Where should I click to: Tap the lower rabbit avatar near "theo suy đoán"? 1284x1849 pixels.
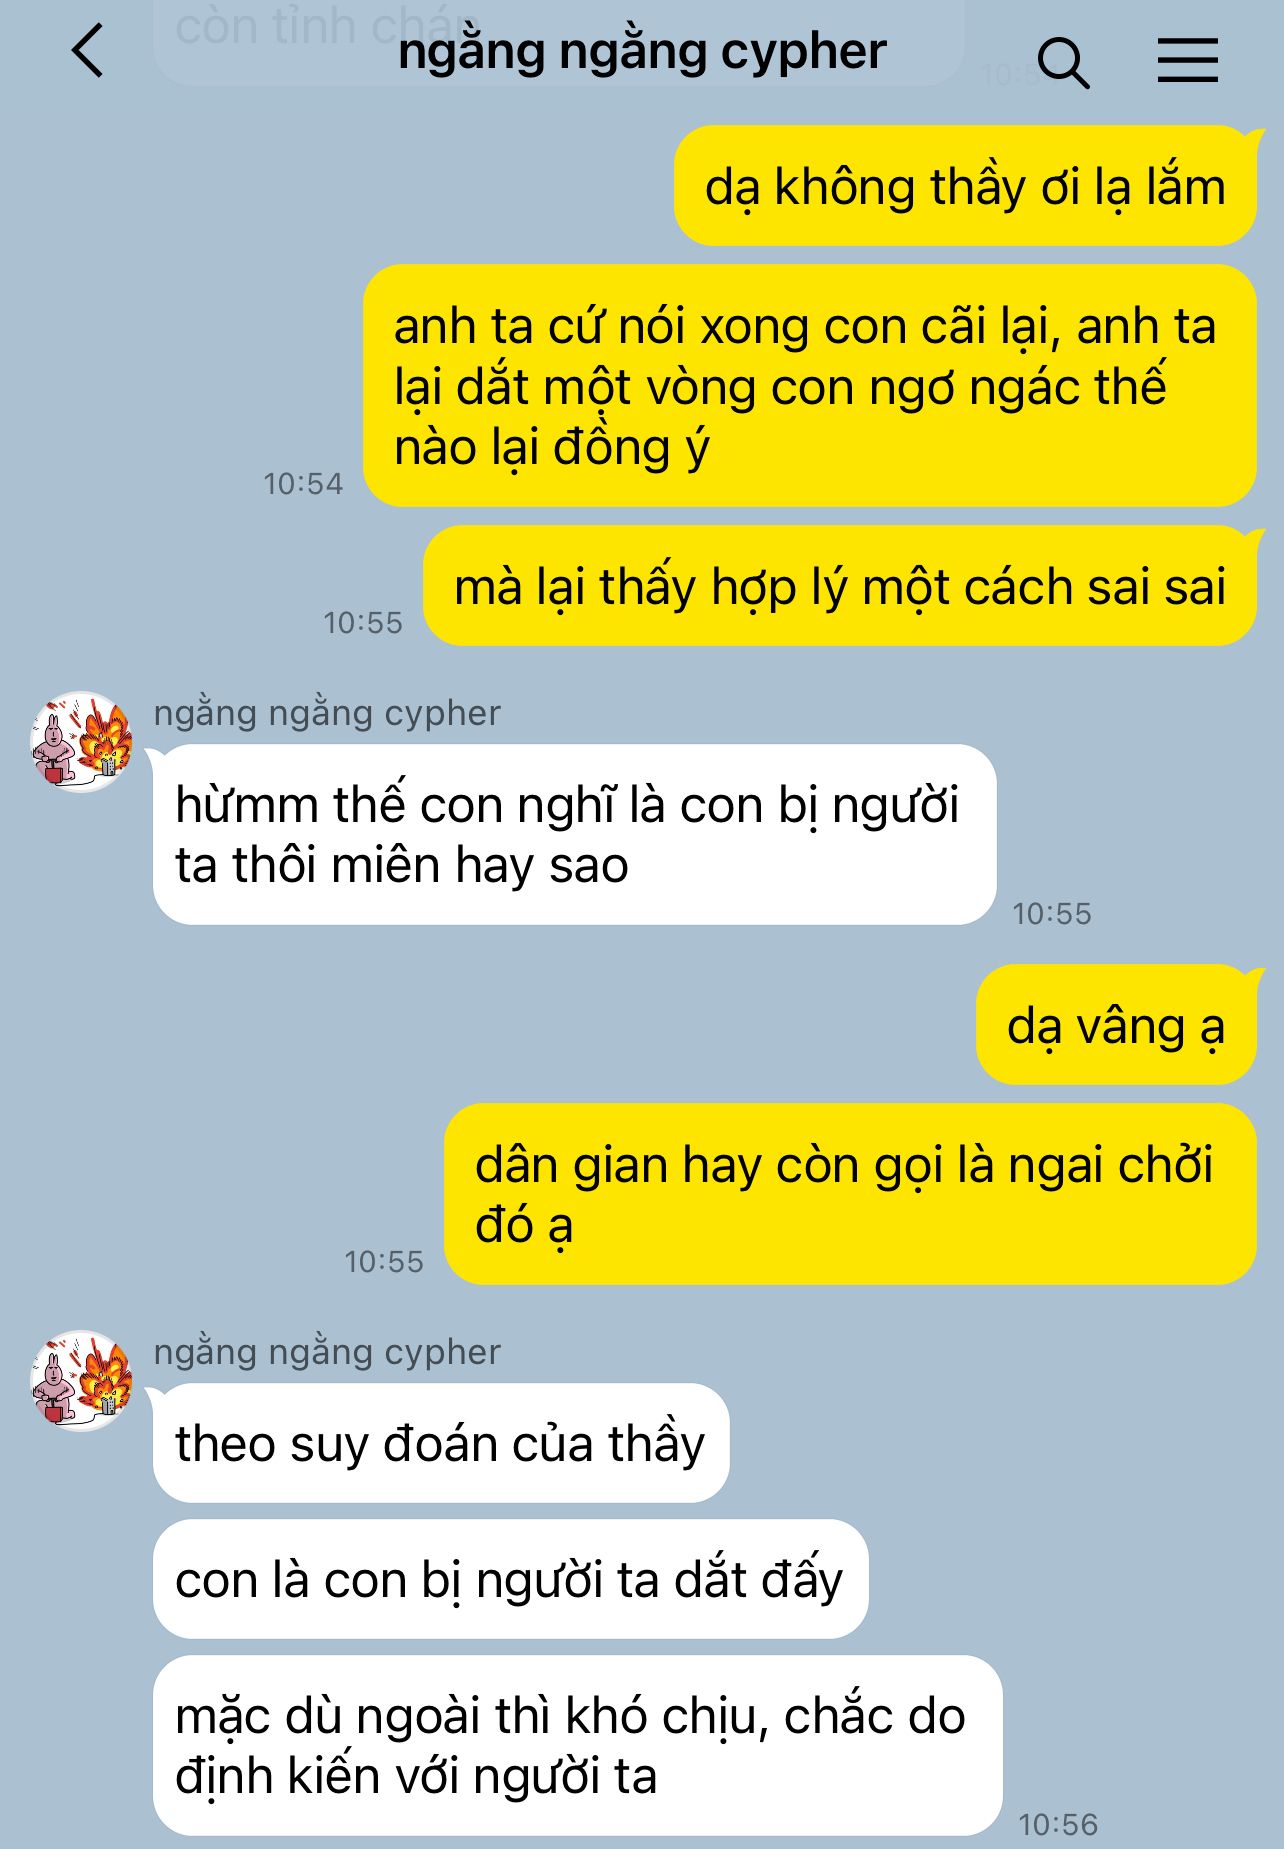81,1380
